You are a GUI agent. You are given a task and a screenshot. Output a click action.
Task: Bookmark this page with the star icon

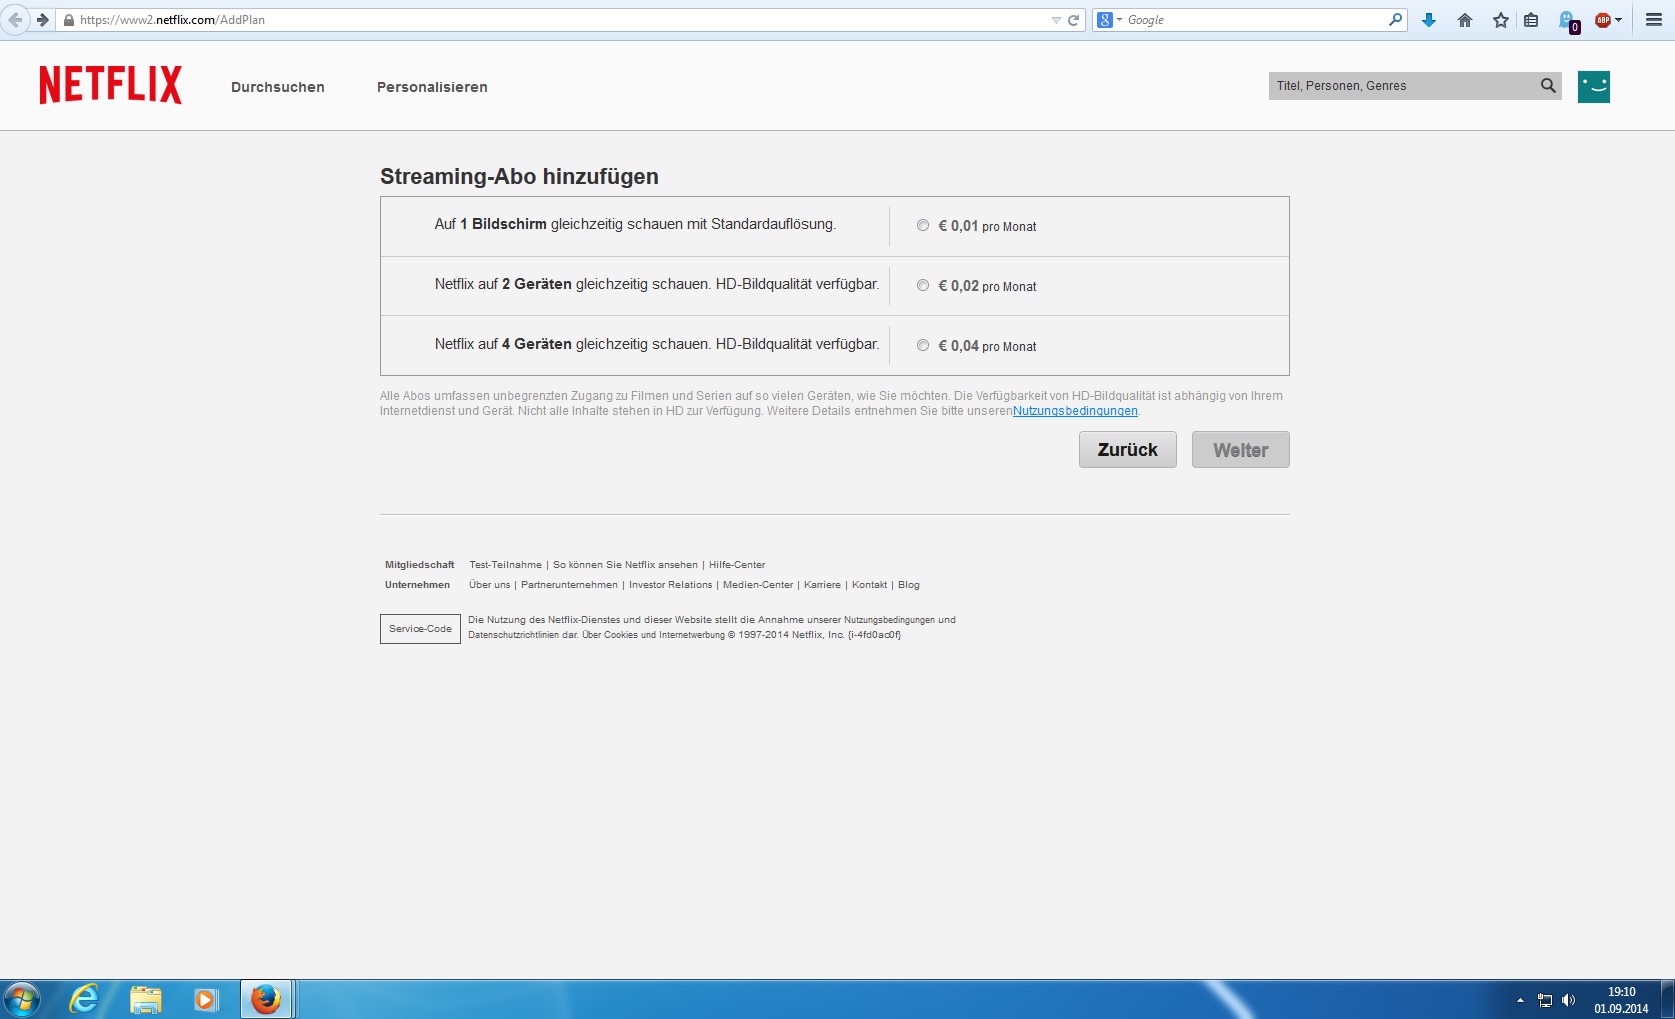pos(1501,20)
